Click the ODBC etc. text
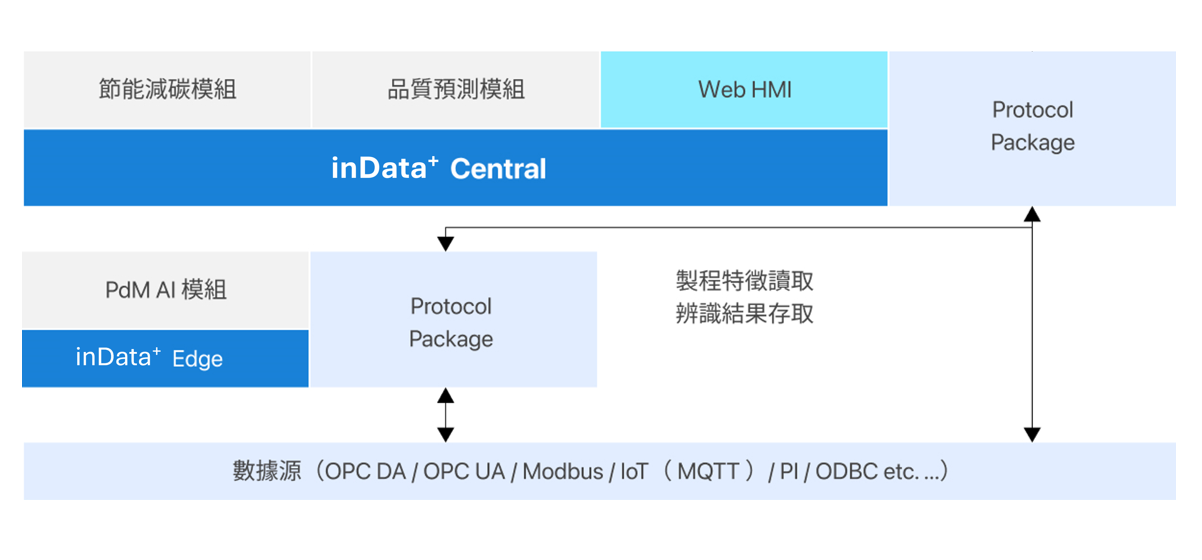The height and width of the screenshot is (560, 1202). (878, 472)
